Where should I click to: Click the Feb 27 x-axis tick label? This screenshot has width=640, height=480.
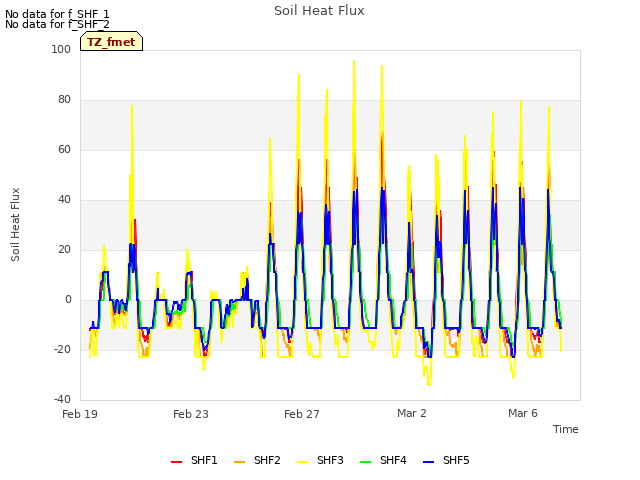click(302, 414)
